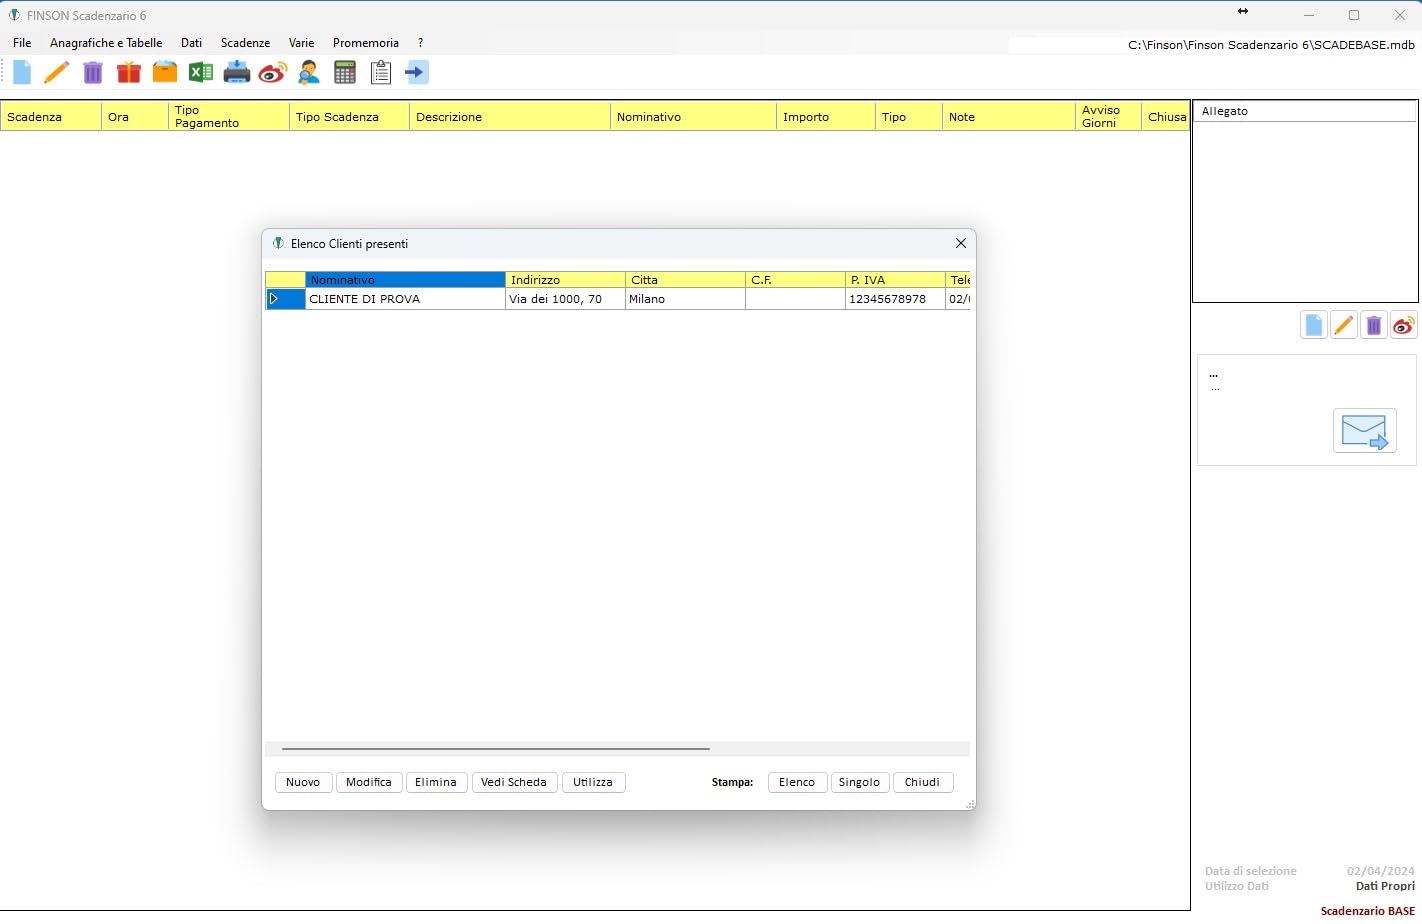The width and height of the screenshot is (1422, 924).
Task: Open the Dati menu
Action: point(191,43)
